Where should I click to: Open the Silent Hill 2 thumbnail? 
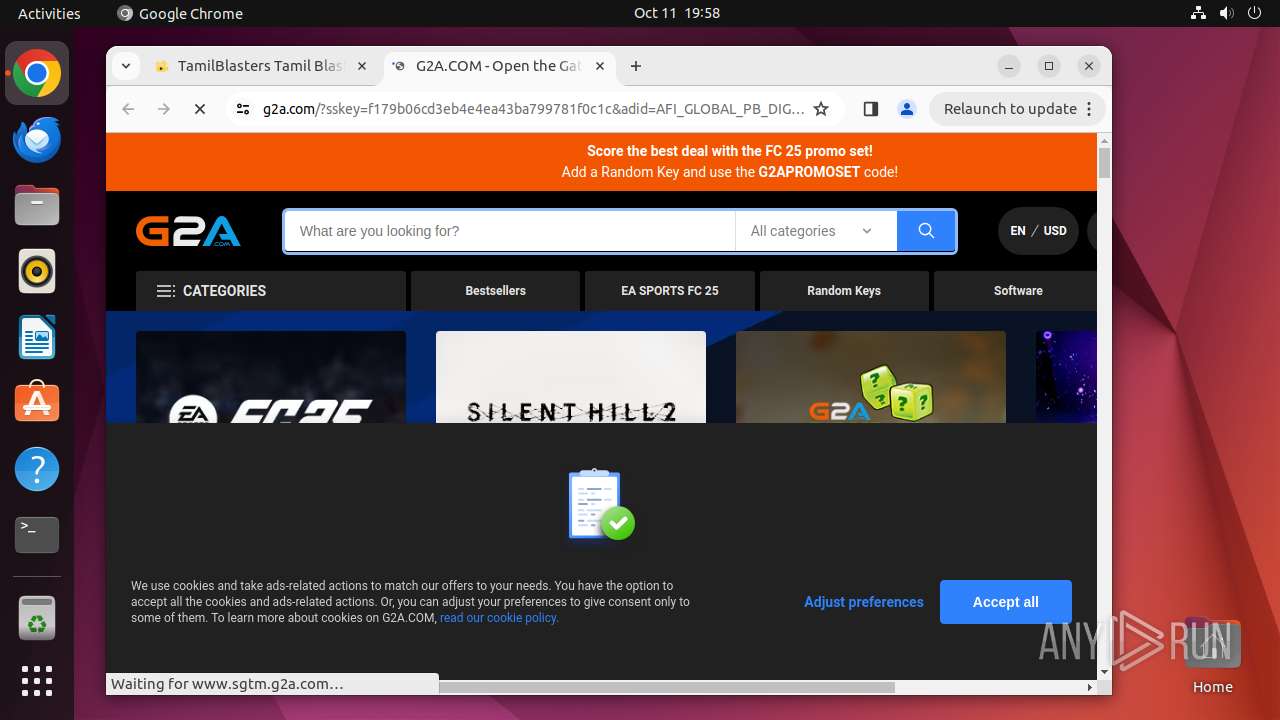pyautogui.click(x=571, y=377)
